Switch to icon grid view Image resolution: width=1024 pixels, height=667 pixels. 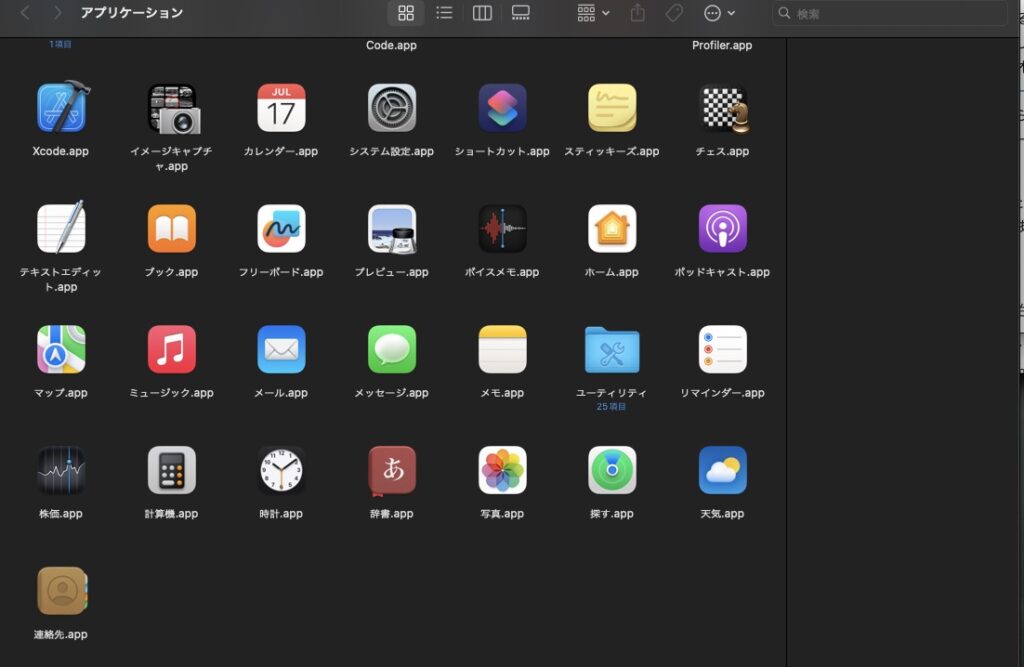coord(406,13)
